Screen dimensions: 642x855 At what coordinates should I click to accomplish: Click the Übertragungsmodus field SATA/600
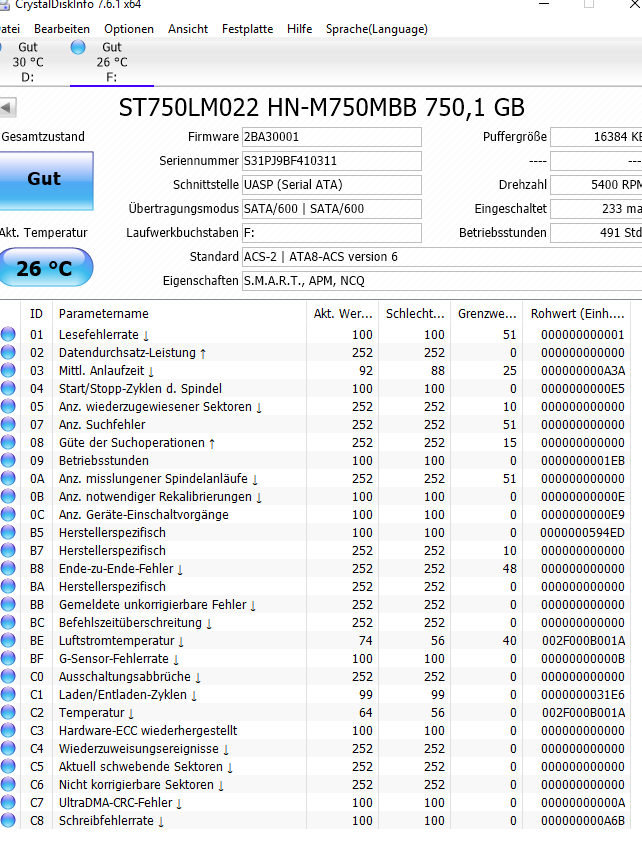(332, 209)
